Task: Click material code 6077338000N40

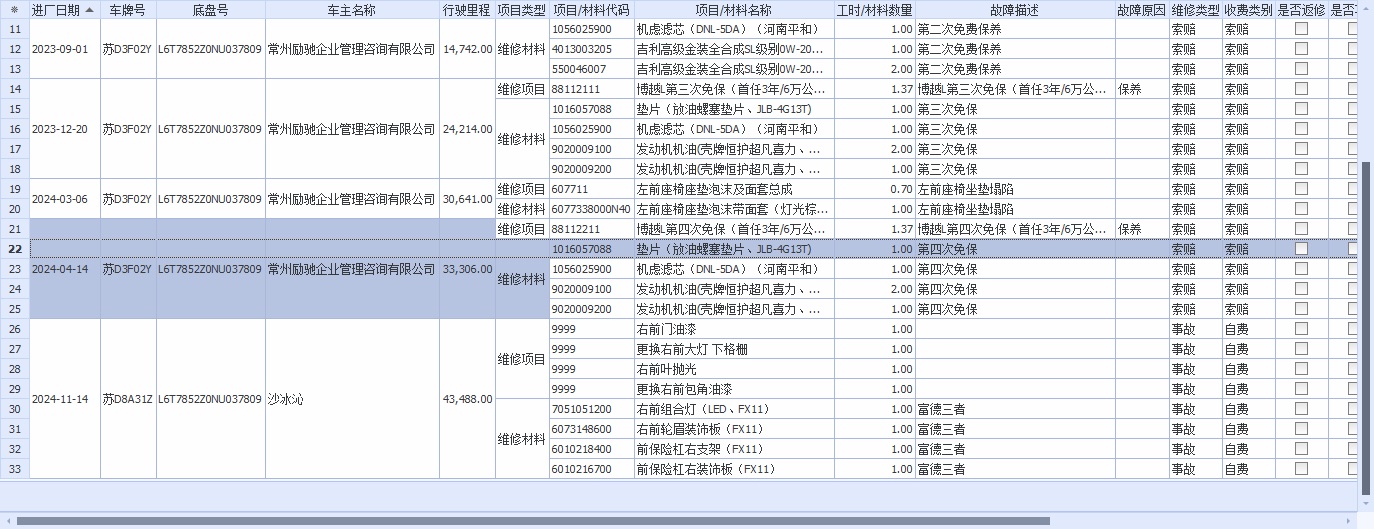Action: 591,209
